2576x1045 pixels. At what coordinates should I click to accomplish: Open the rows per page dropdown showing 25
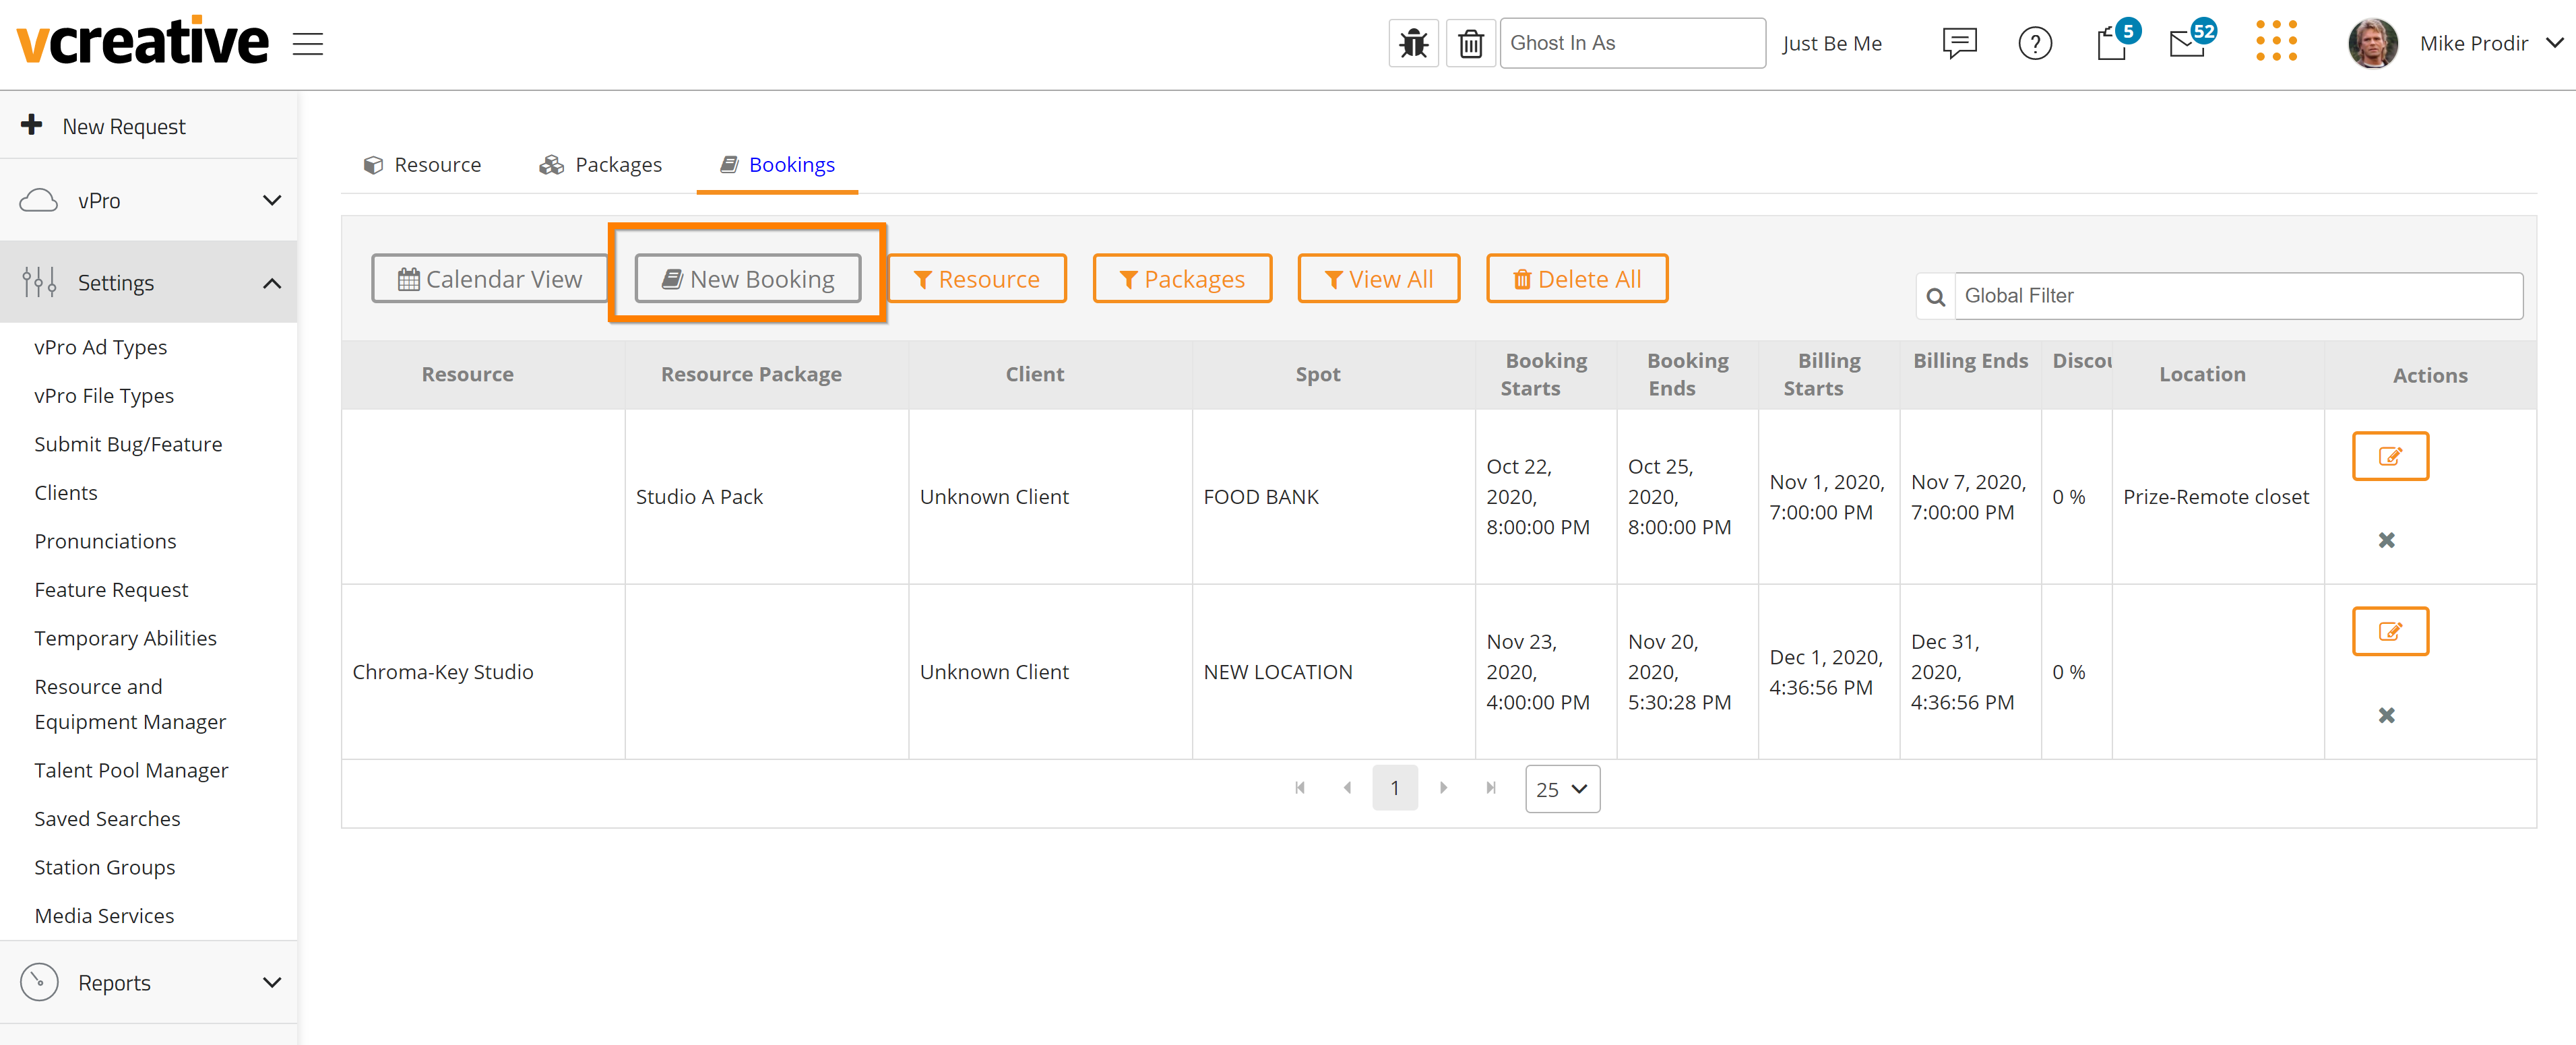tap(1562, 789)
